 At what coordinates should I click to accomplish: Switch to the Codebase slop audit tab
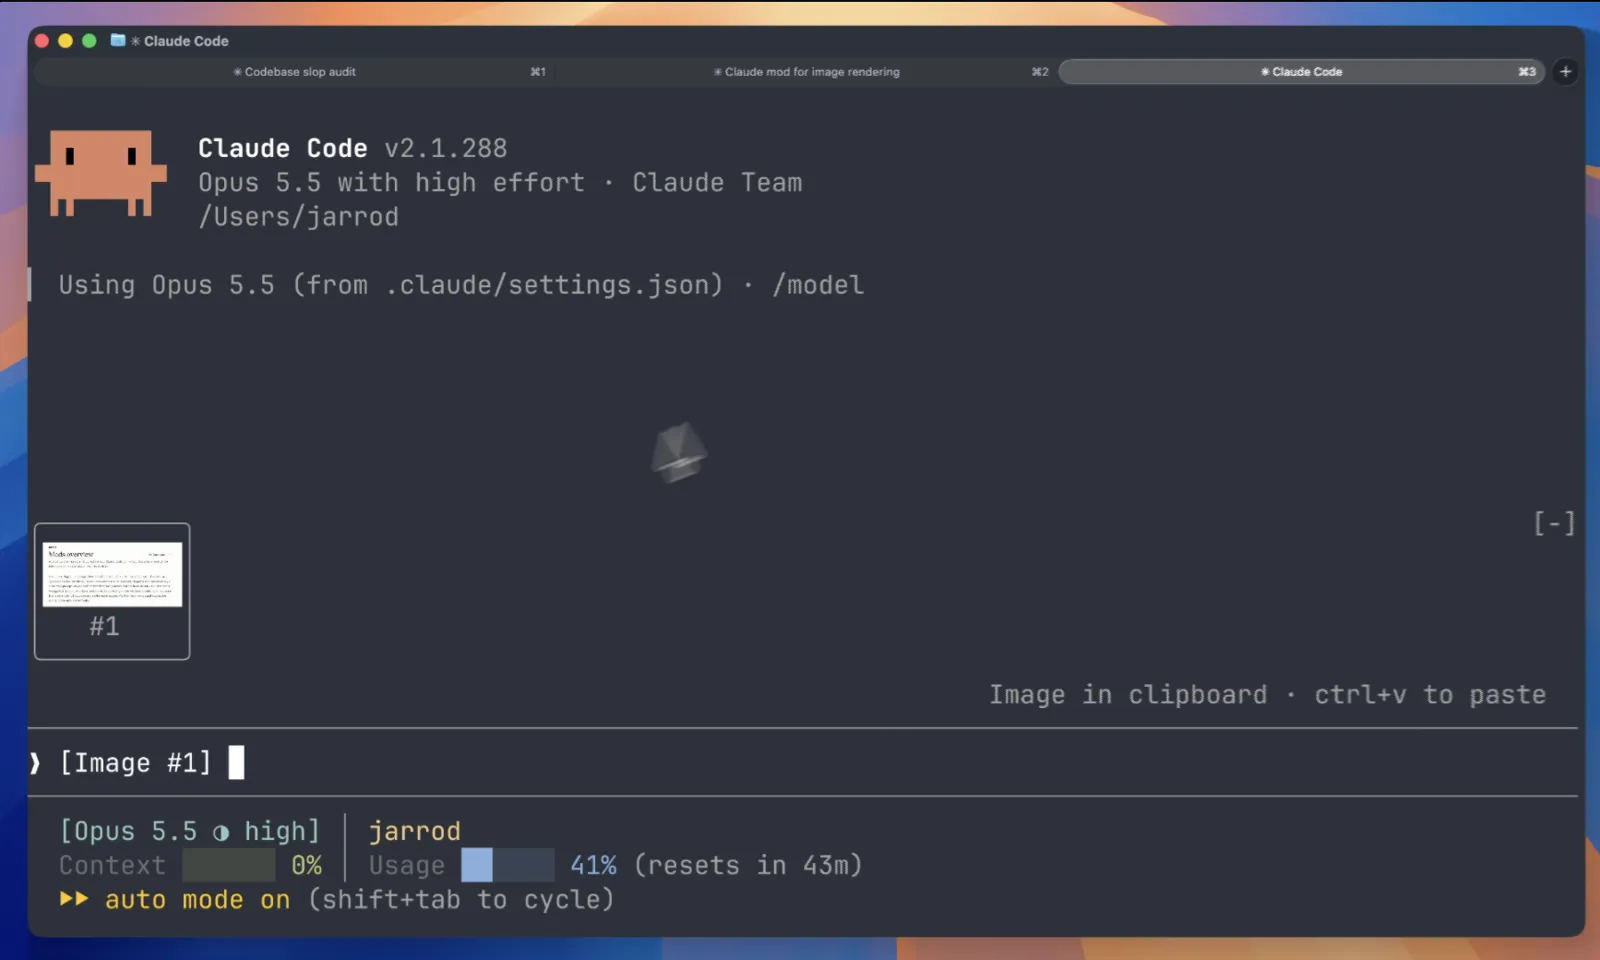click(x=295, y=72)
